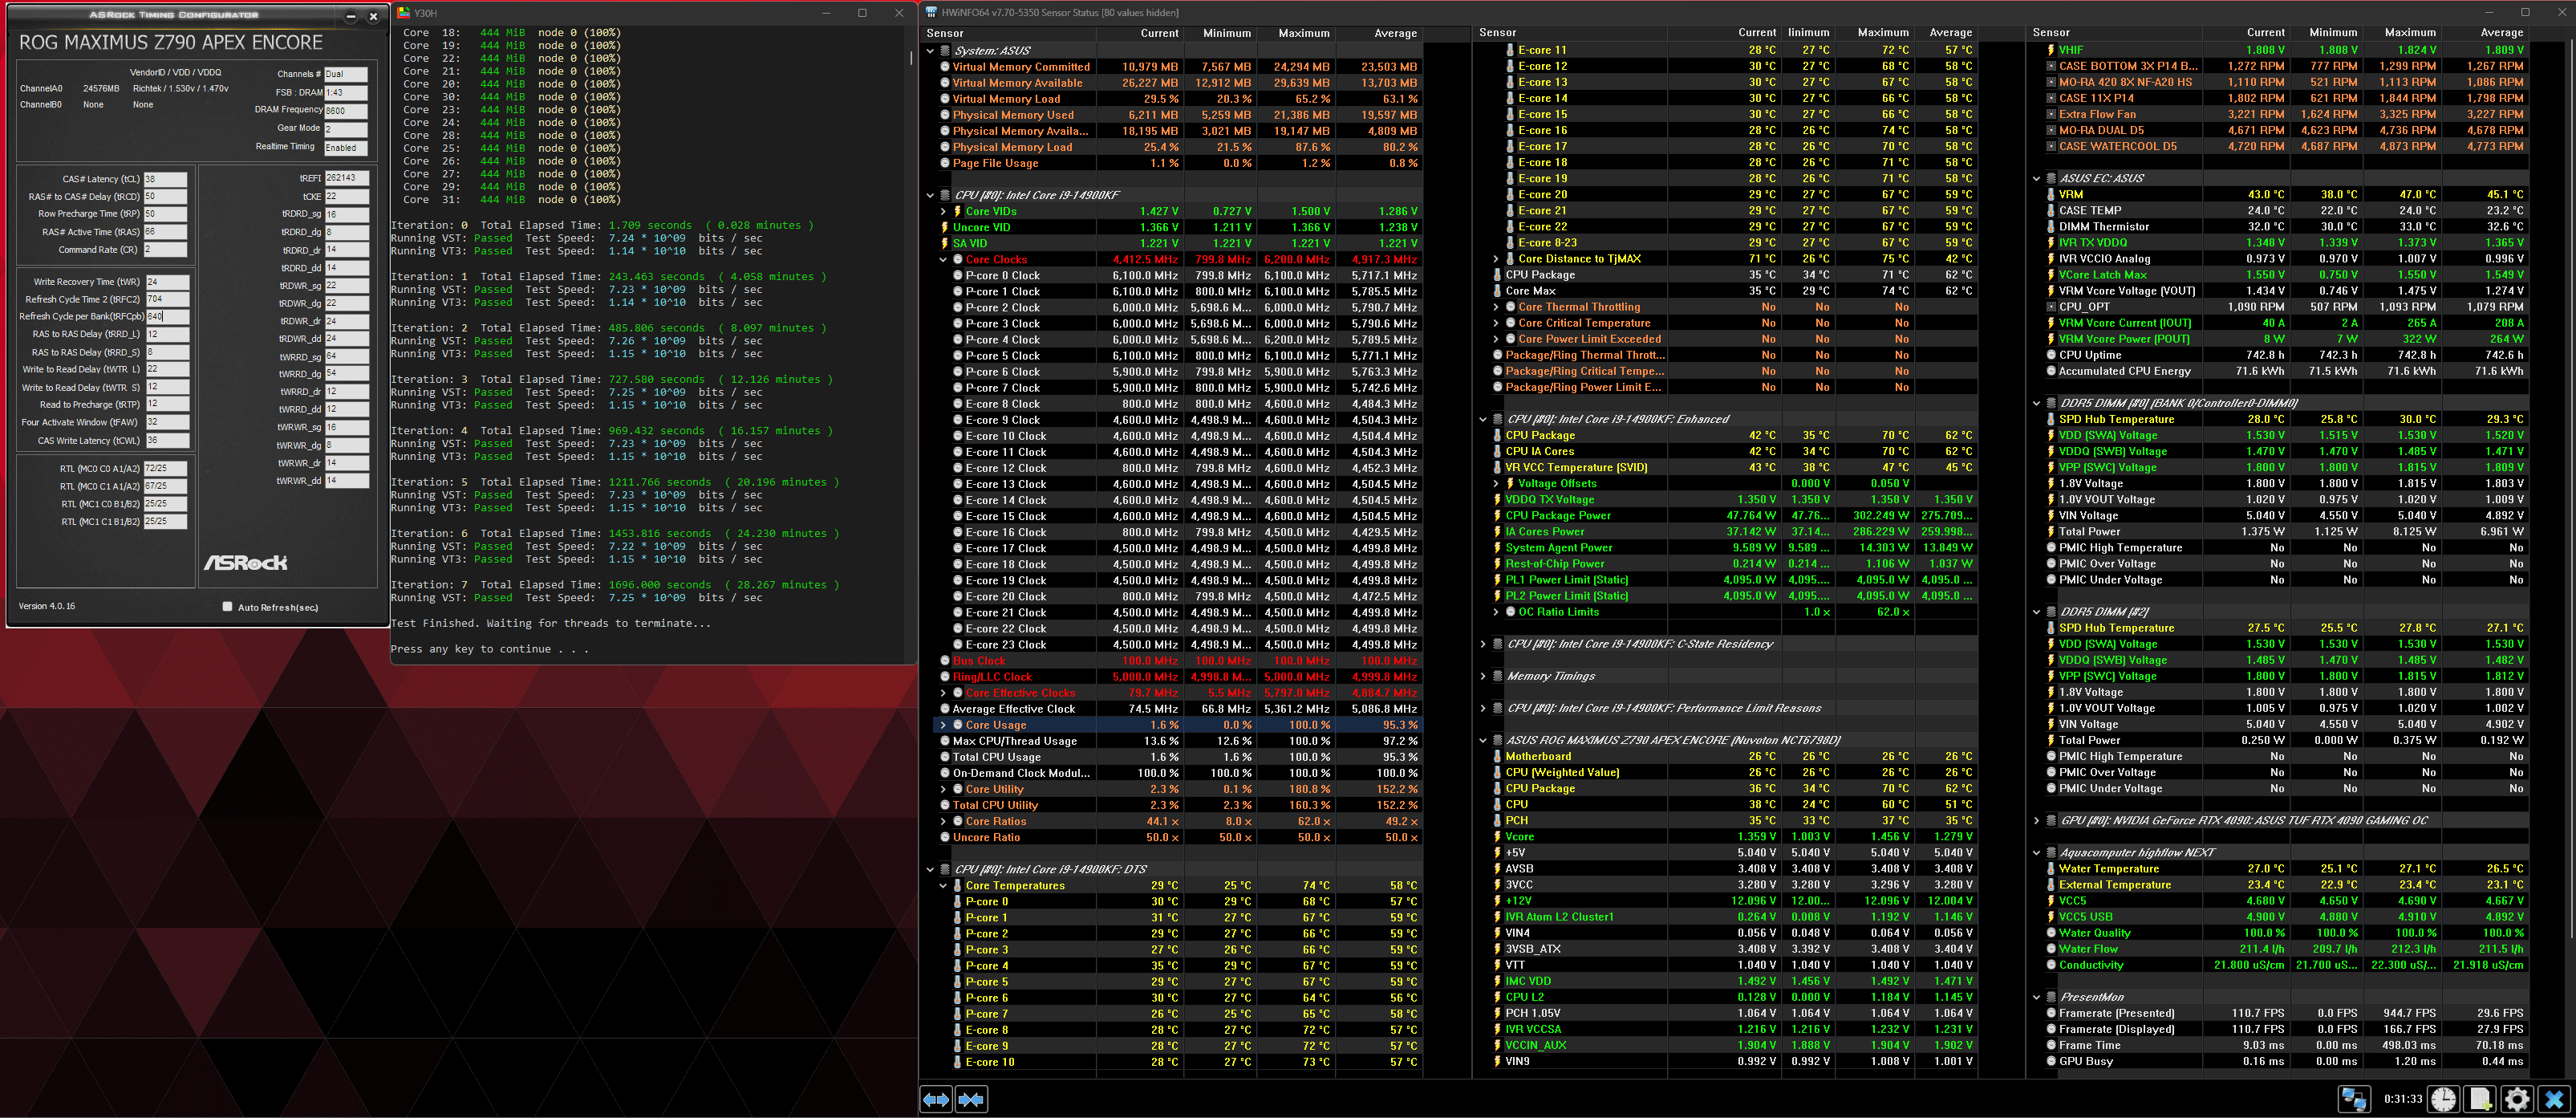
Task: Collapse the Core Temperatures tree
Action: coord(943,885)
